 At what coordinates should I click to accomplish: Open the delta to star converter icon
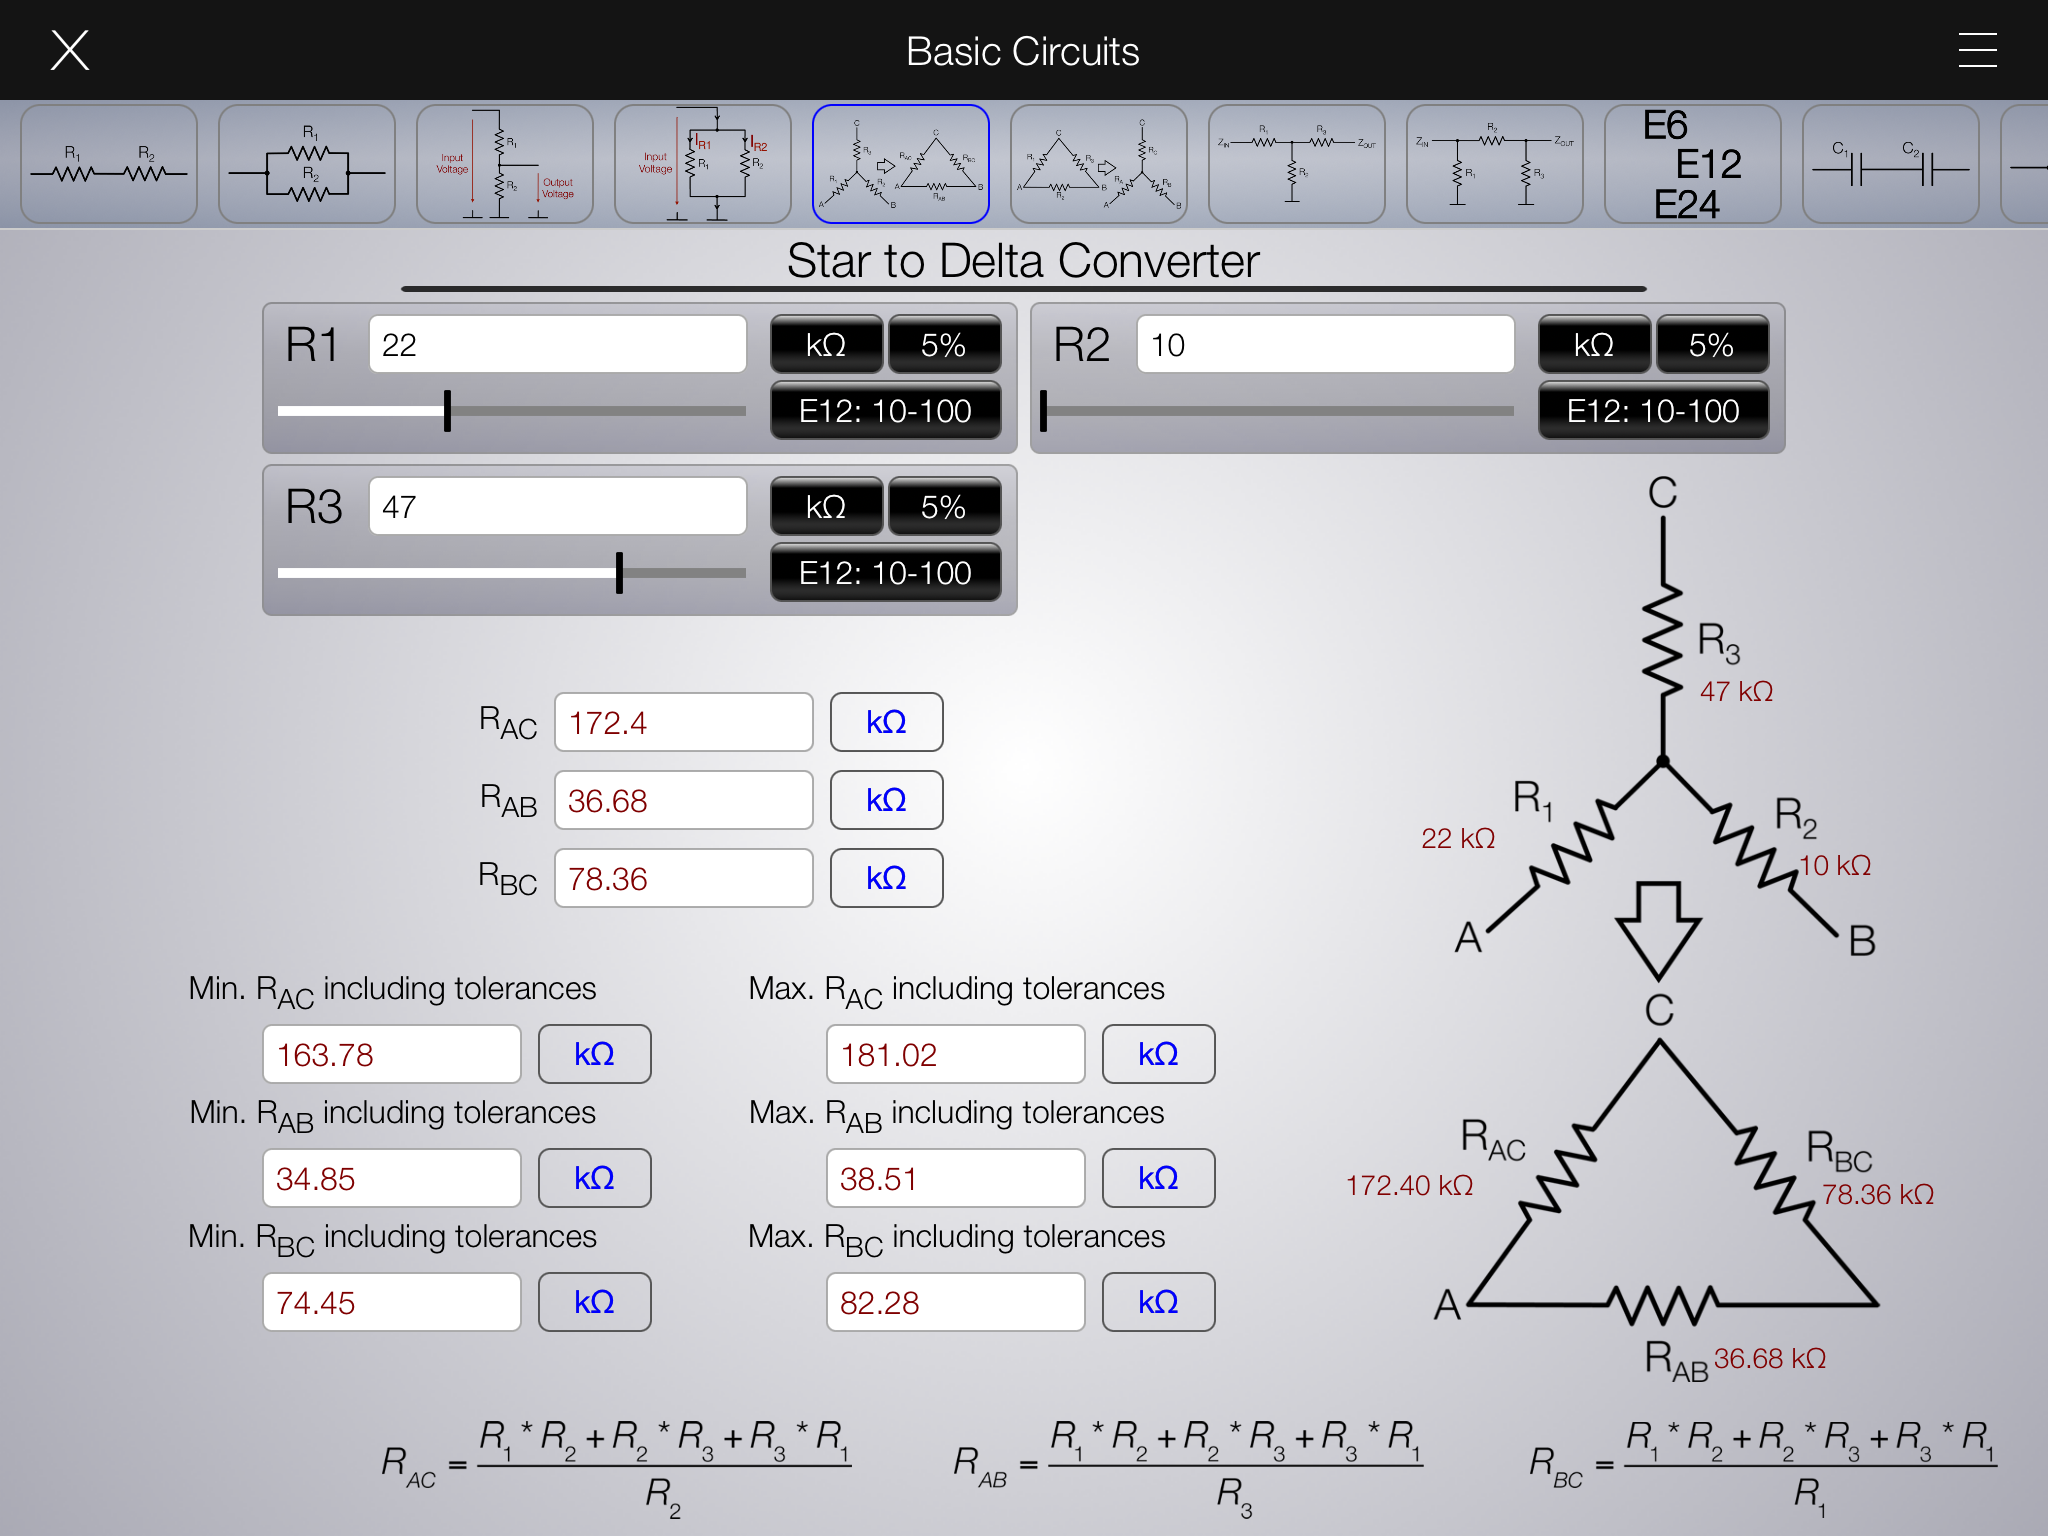coord(1098,164)
